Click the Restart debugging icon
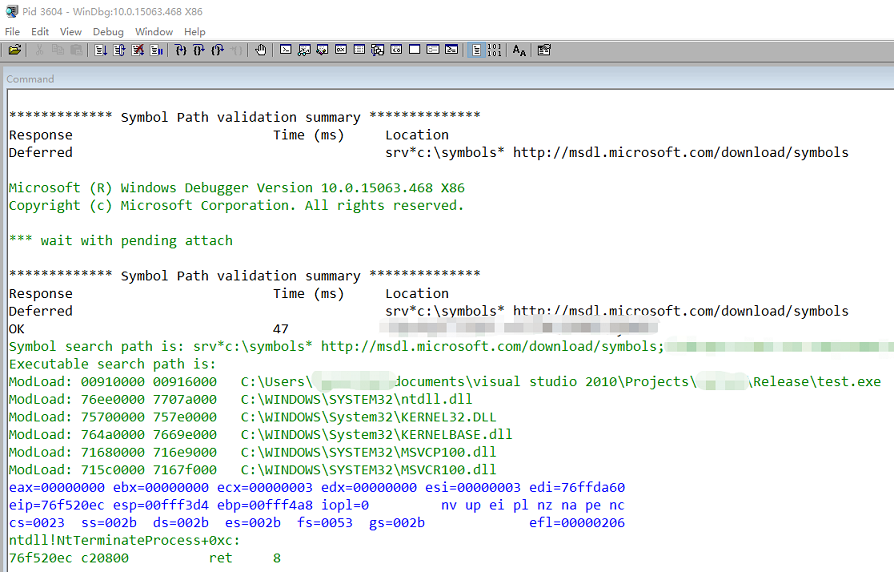Screen dimensions: 894x572 (118, 50)
